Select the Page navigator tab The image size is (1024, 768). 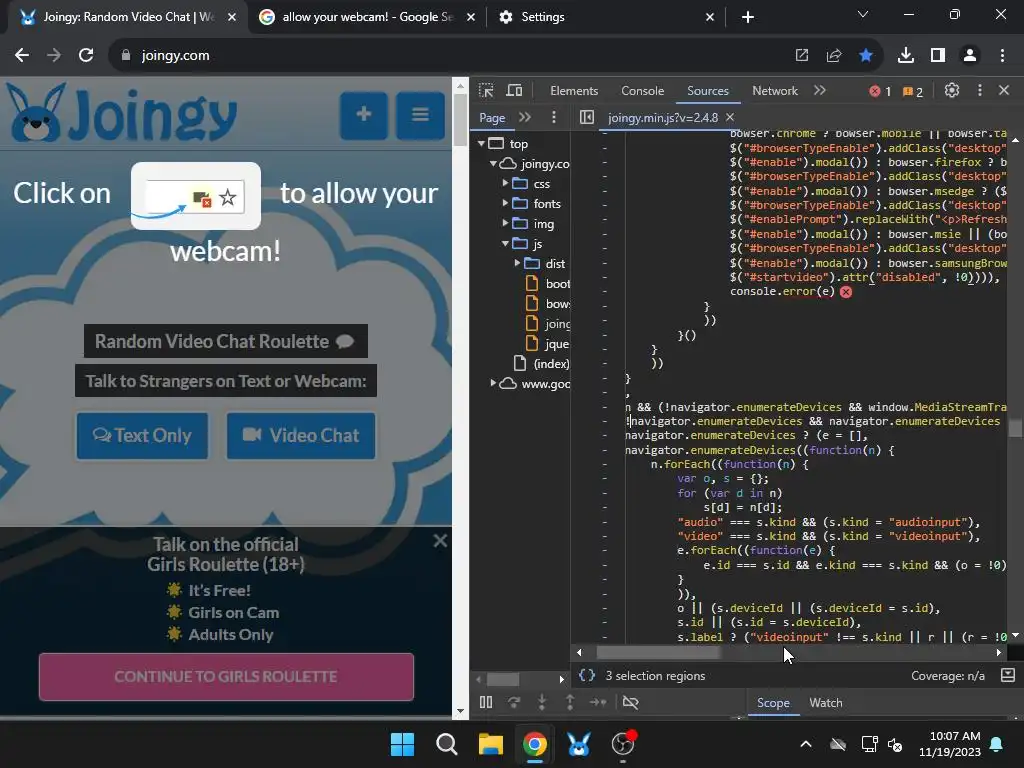pos(492,118)
